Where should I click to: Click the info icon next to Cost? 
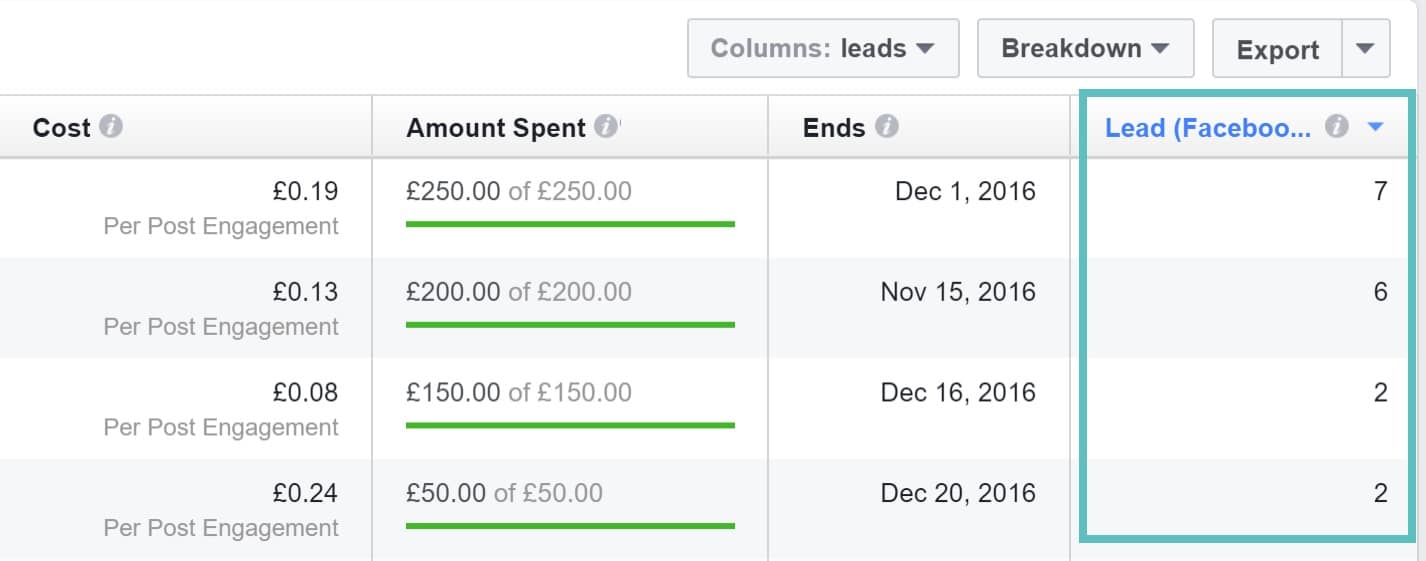coord(112,128)
